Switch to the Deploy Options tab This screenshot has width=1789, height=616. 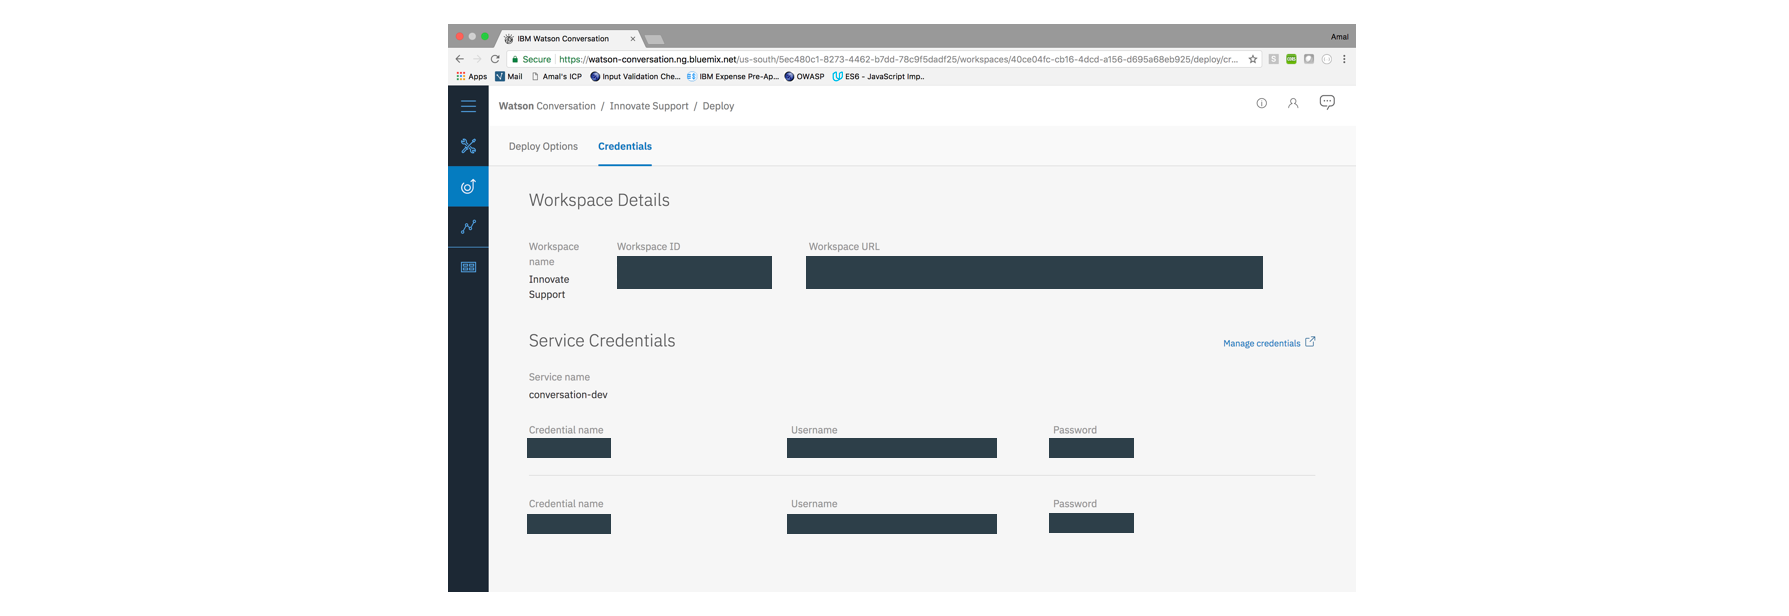click(543, 146)
